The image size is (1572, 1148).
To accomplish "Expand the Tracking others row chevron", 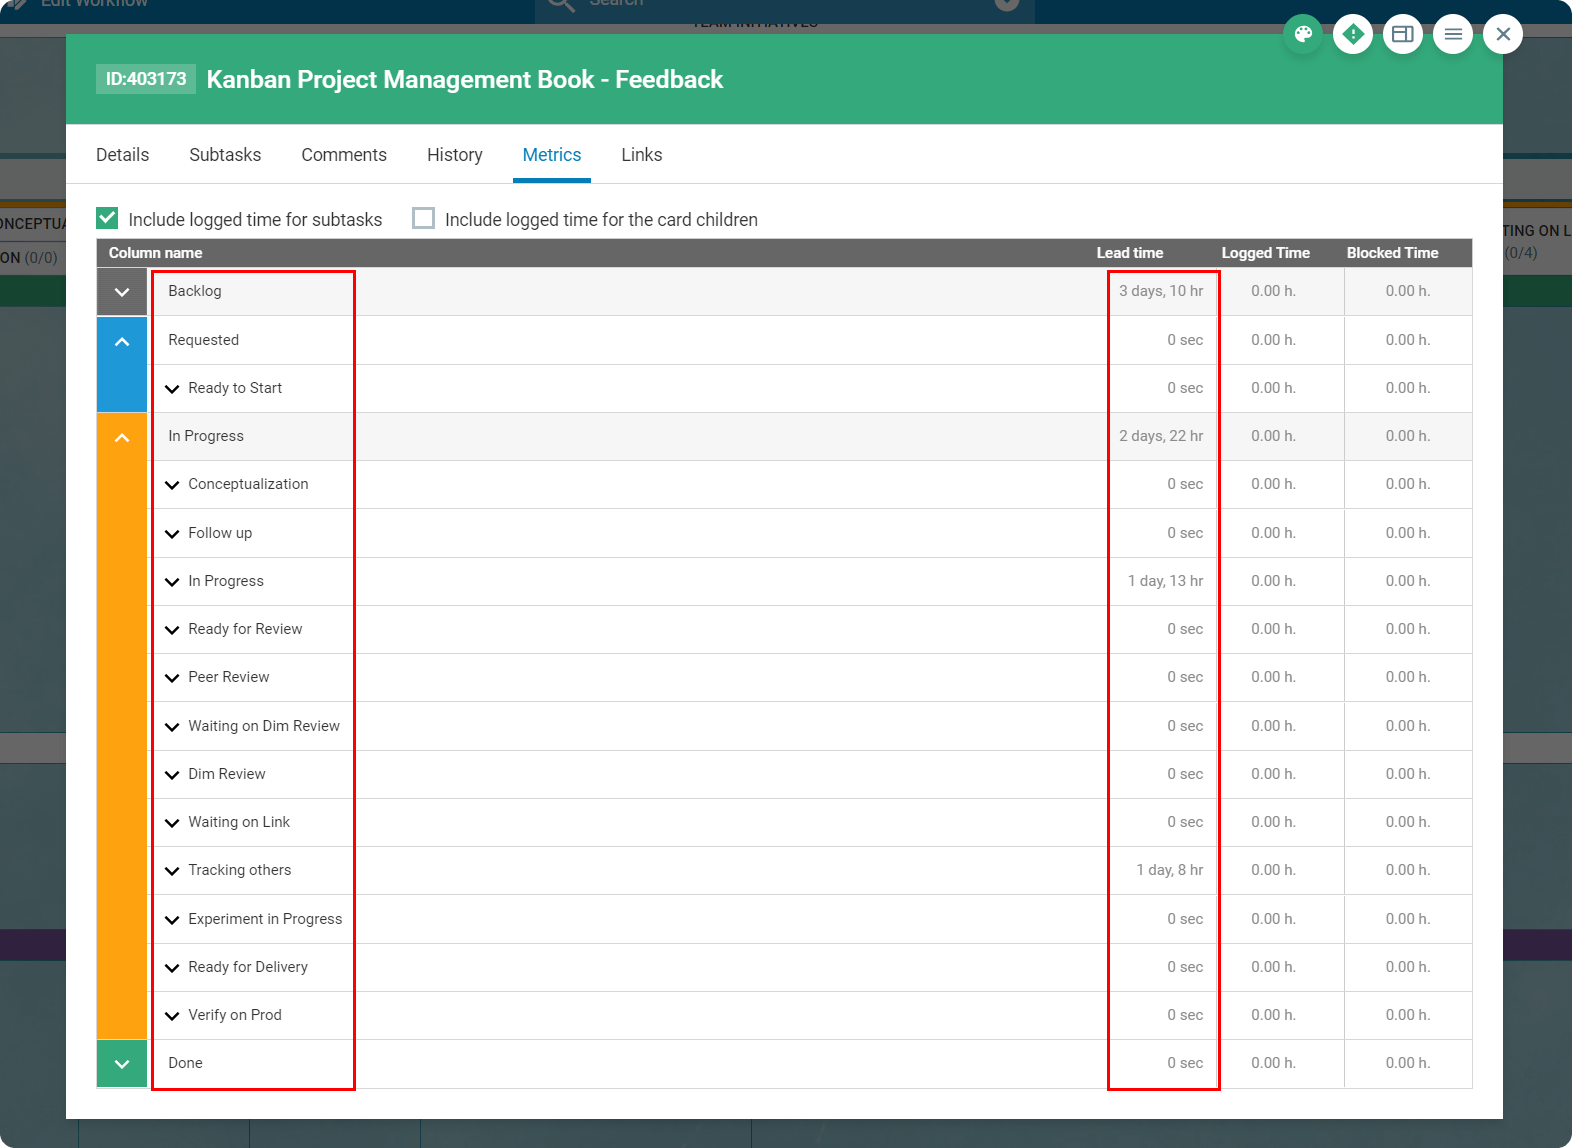I will click(x=172, y=871).
